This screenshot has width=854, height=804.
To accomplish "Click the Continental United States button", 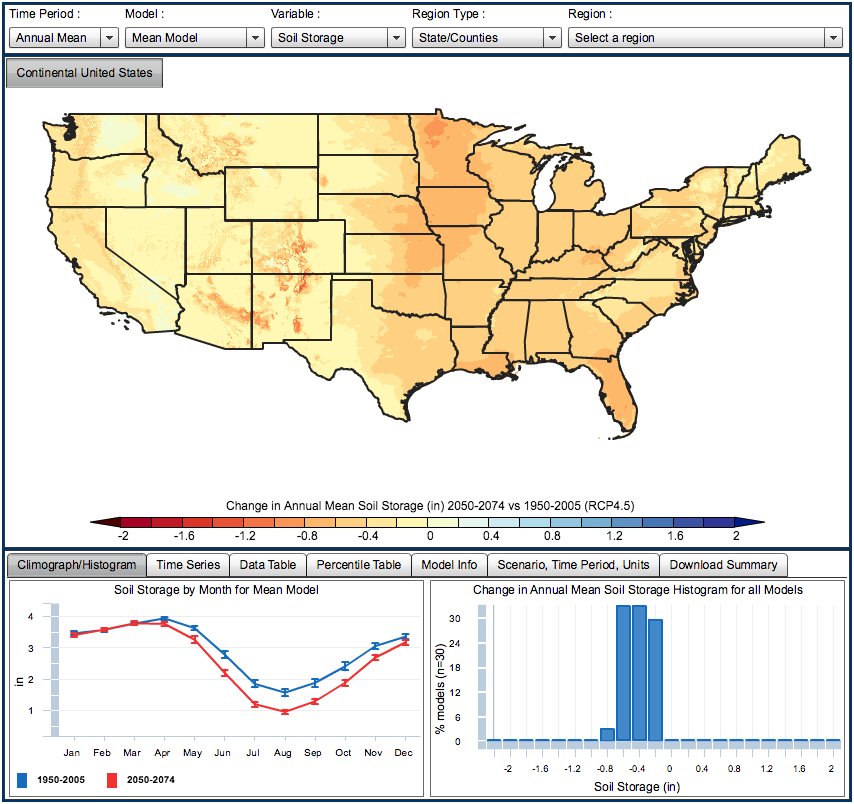I will click(x=84, y=73).
